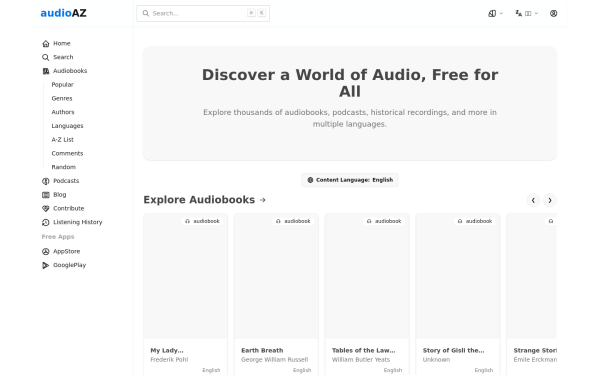
Task: Click Unknown author text
Action: (436, 360)
